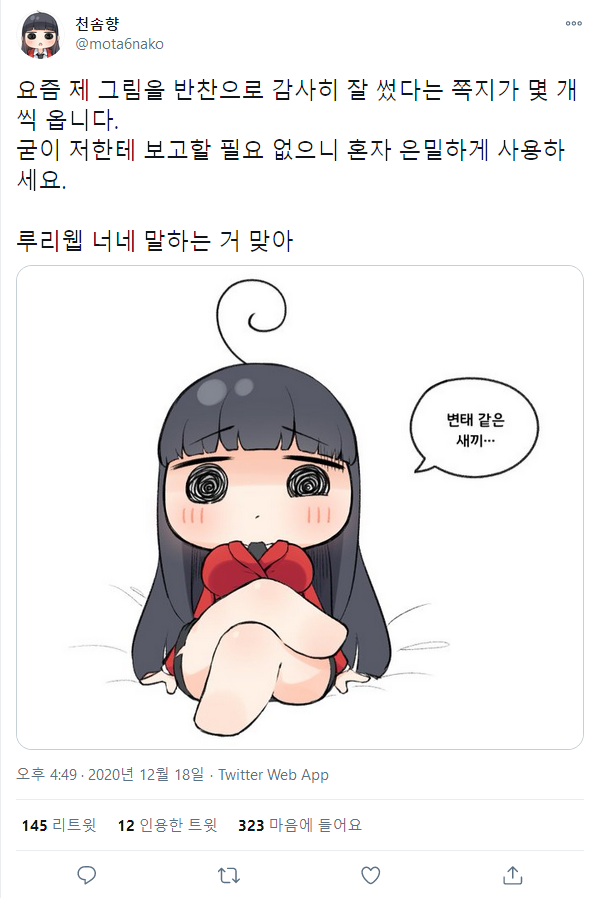
Task: Click the date 2020년 12월 18일
Action: (x=146, y=774)
